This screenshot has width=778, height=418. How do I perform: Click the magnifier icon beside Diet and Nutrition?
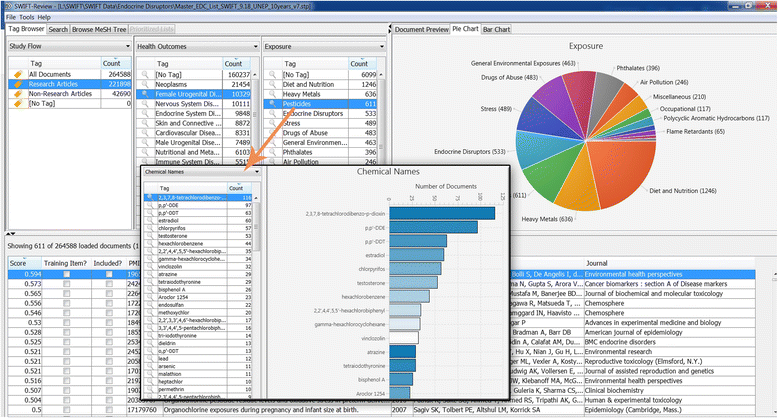(x=270, y=84)
